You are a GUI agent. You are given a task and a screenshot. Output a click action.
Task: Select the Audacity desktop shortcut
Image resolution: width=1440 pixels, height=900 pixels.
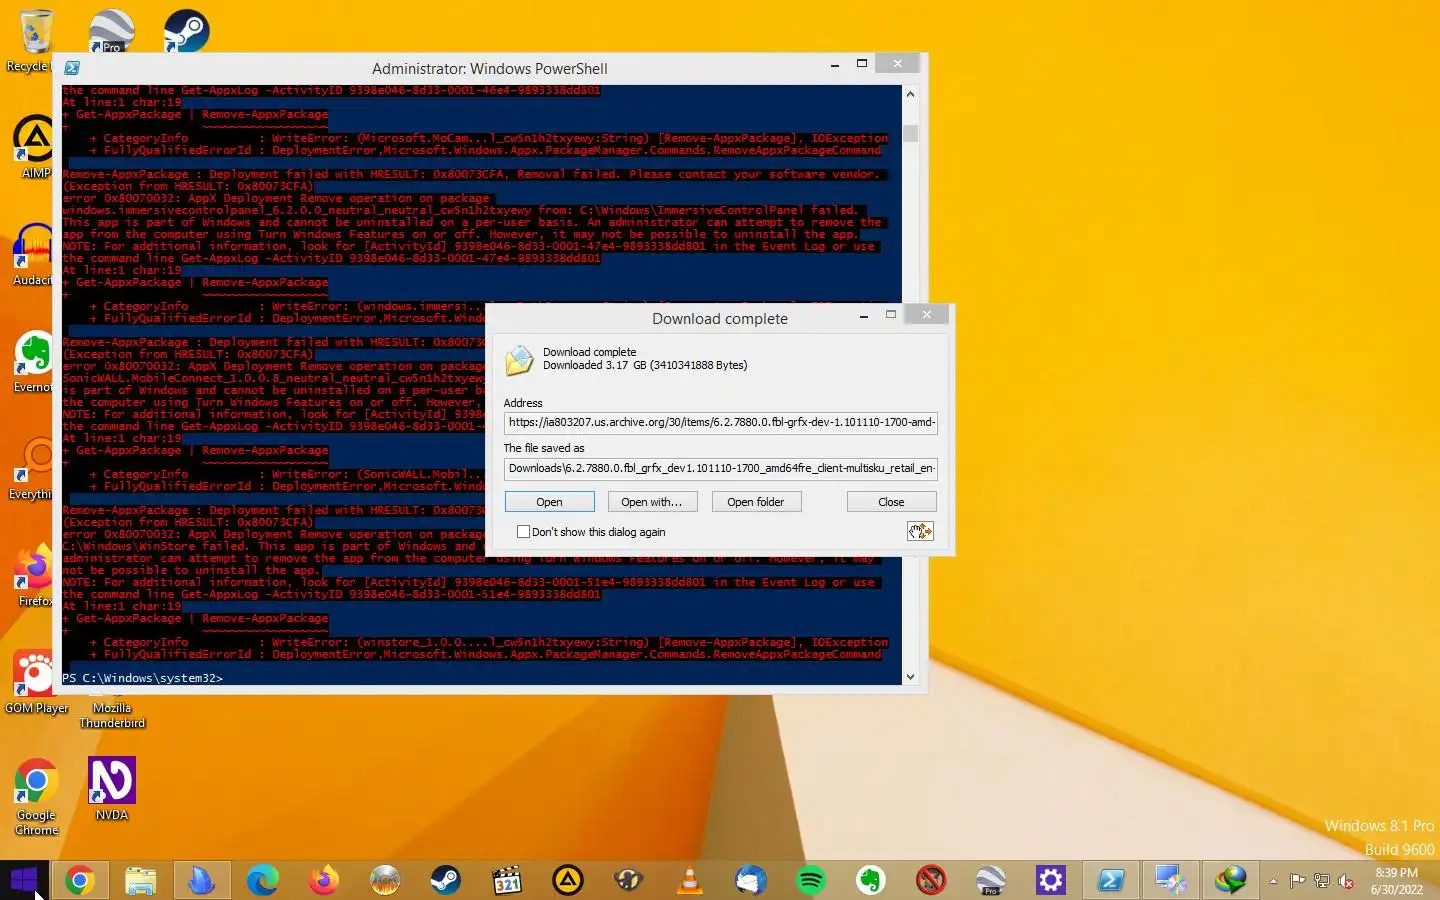click(x=33, y=255)
